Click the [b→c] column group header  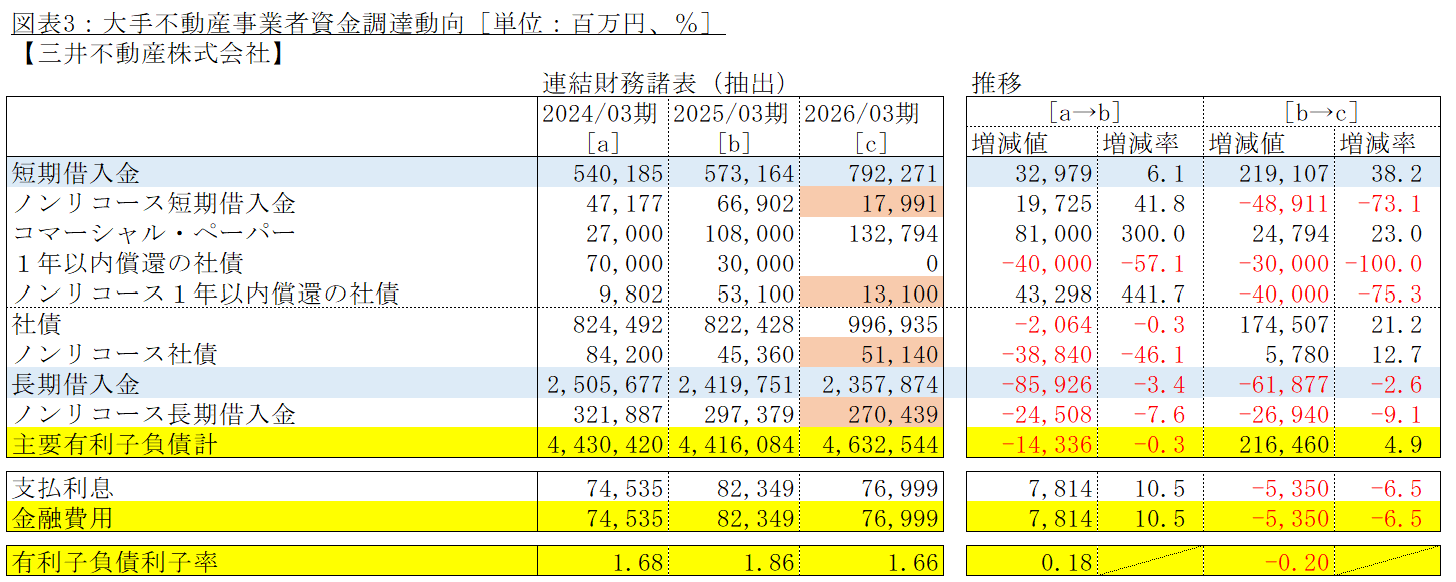tap(1322, 112)
